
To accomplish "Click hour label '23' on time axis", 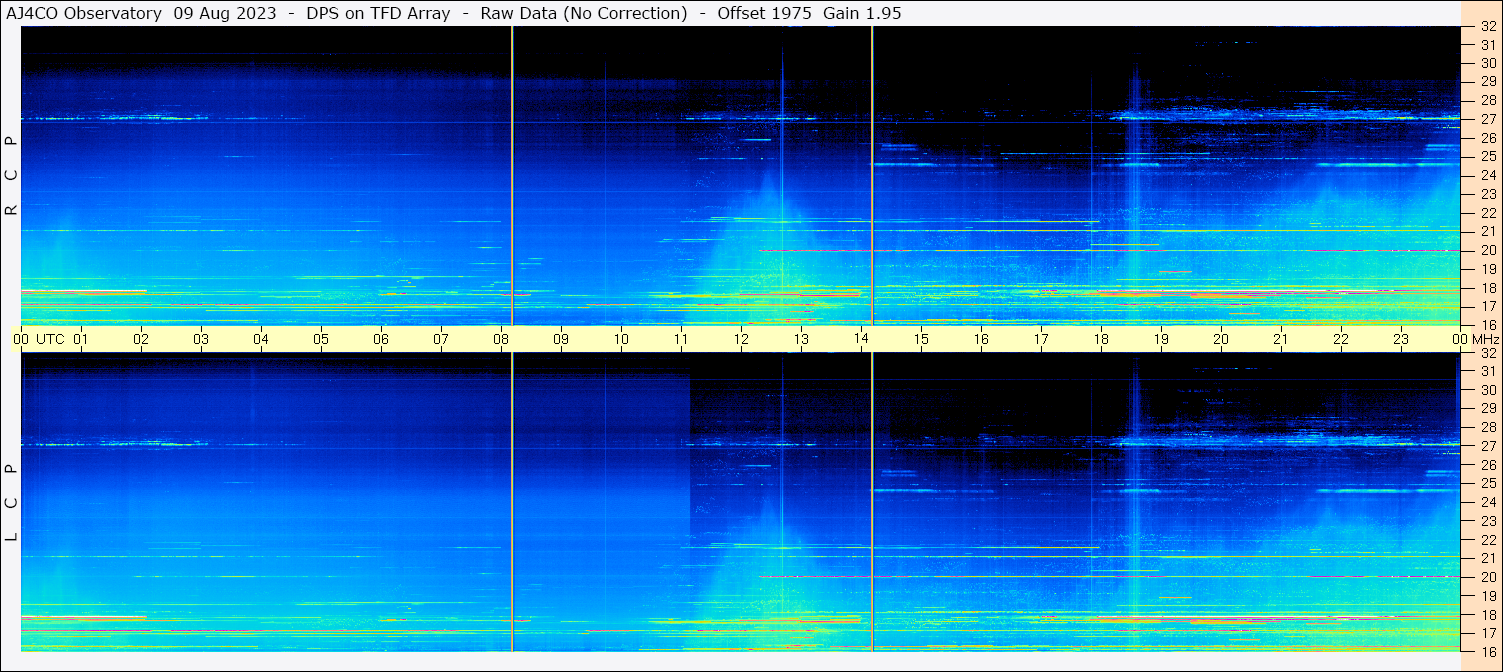I will click(x=1401, y=339).
